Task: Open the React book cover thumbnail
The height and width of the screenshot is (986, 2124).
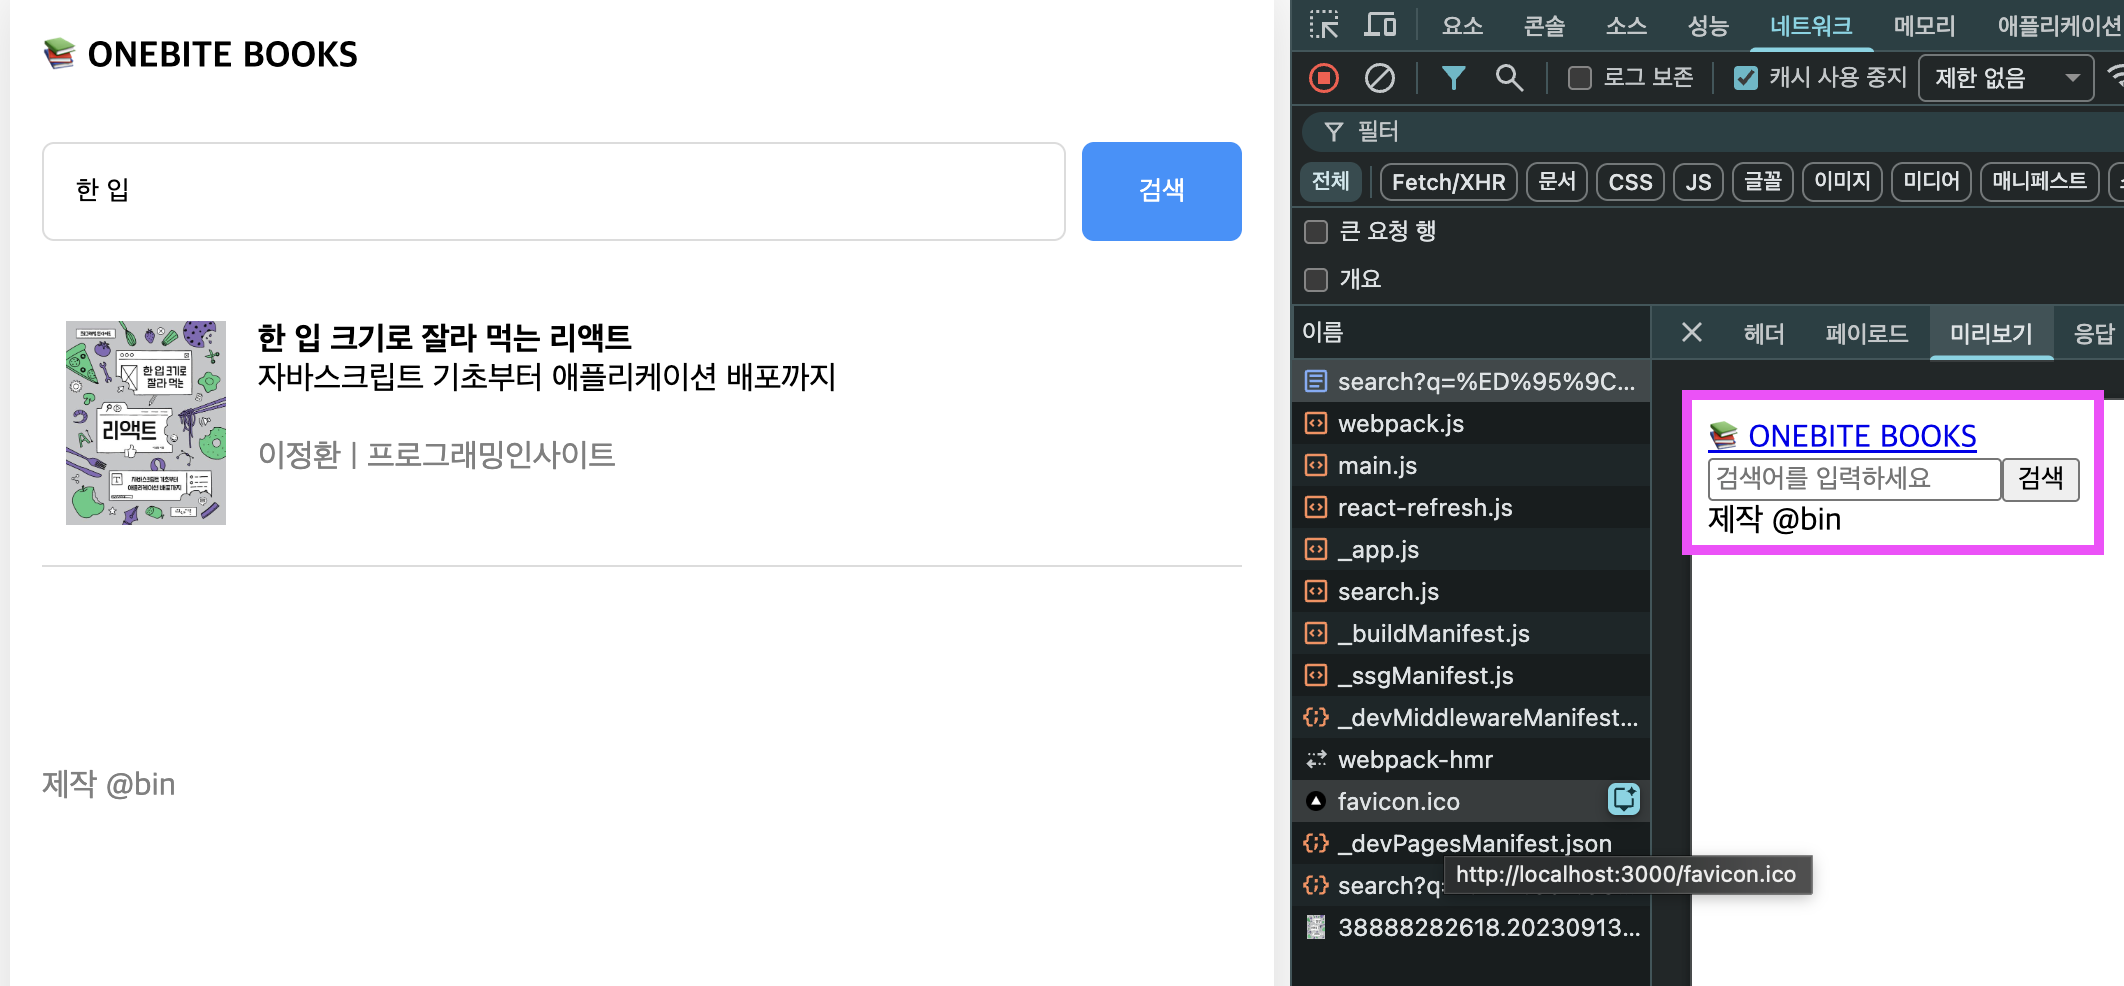Action: tap(146, 423)
